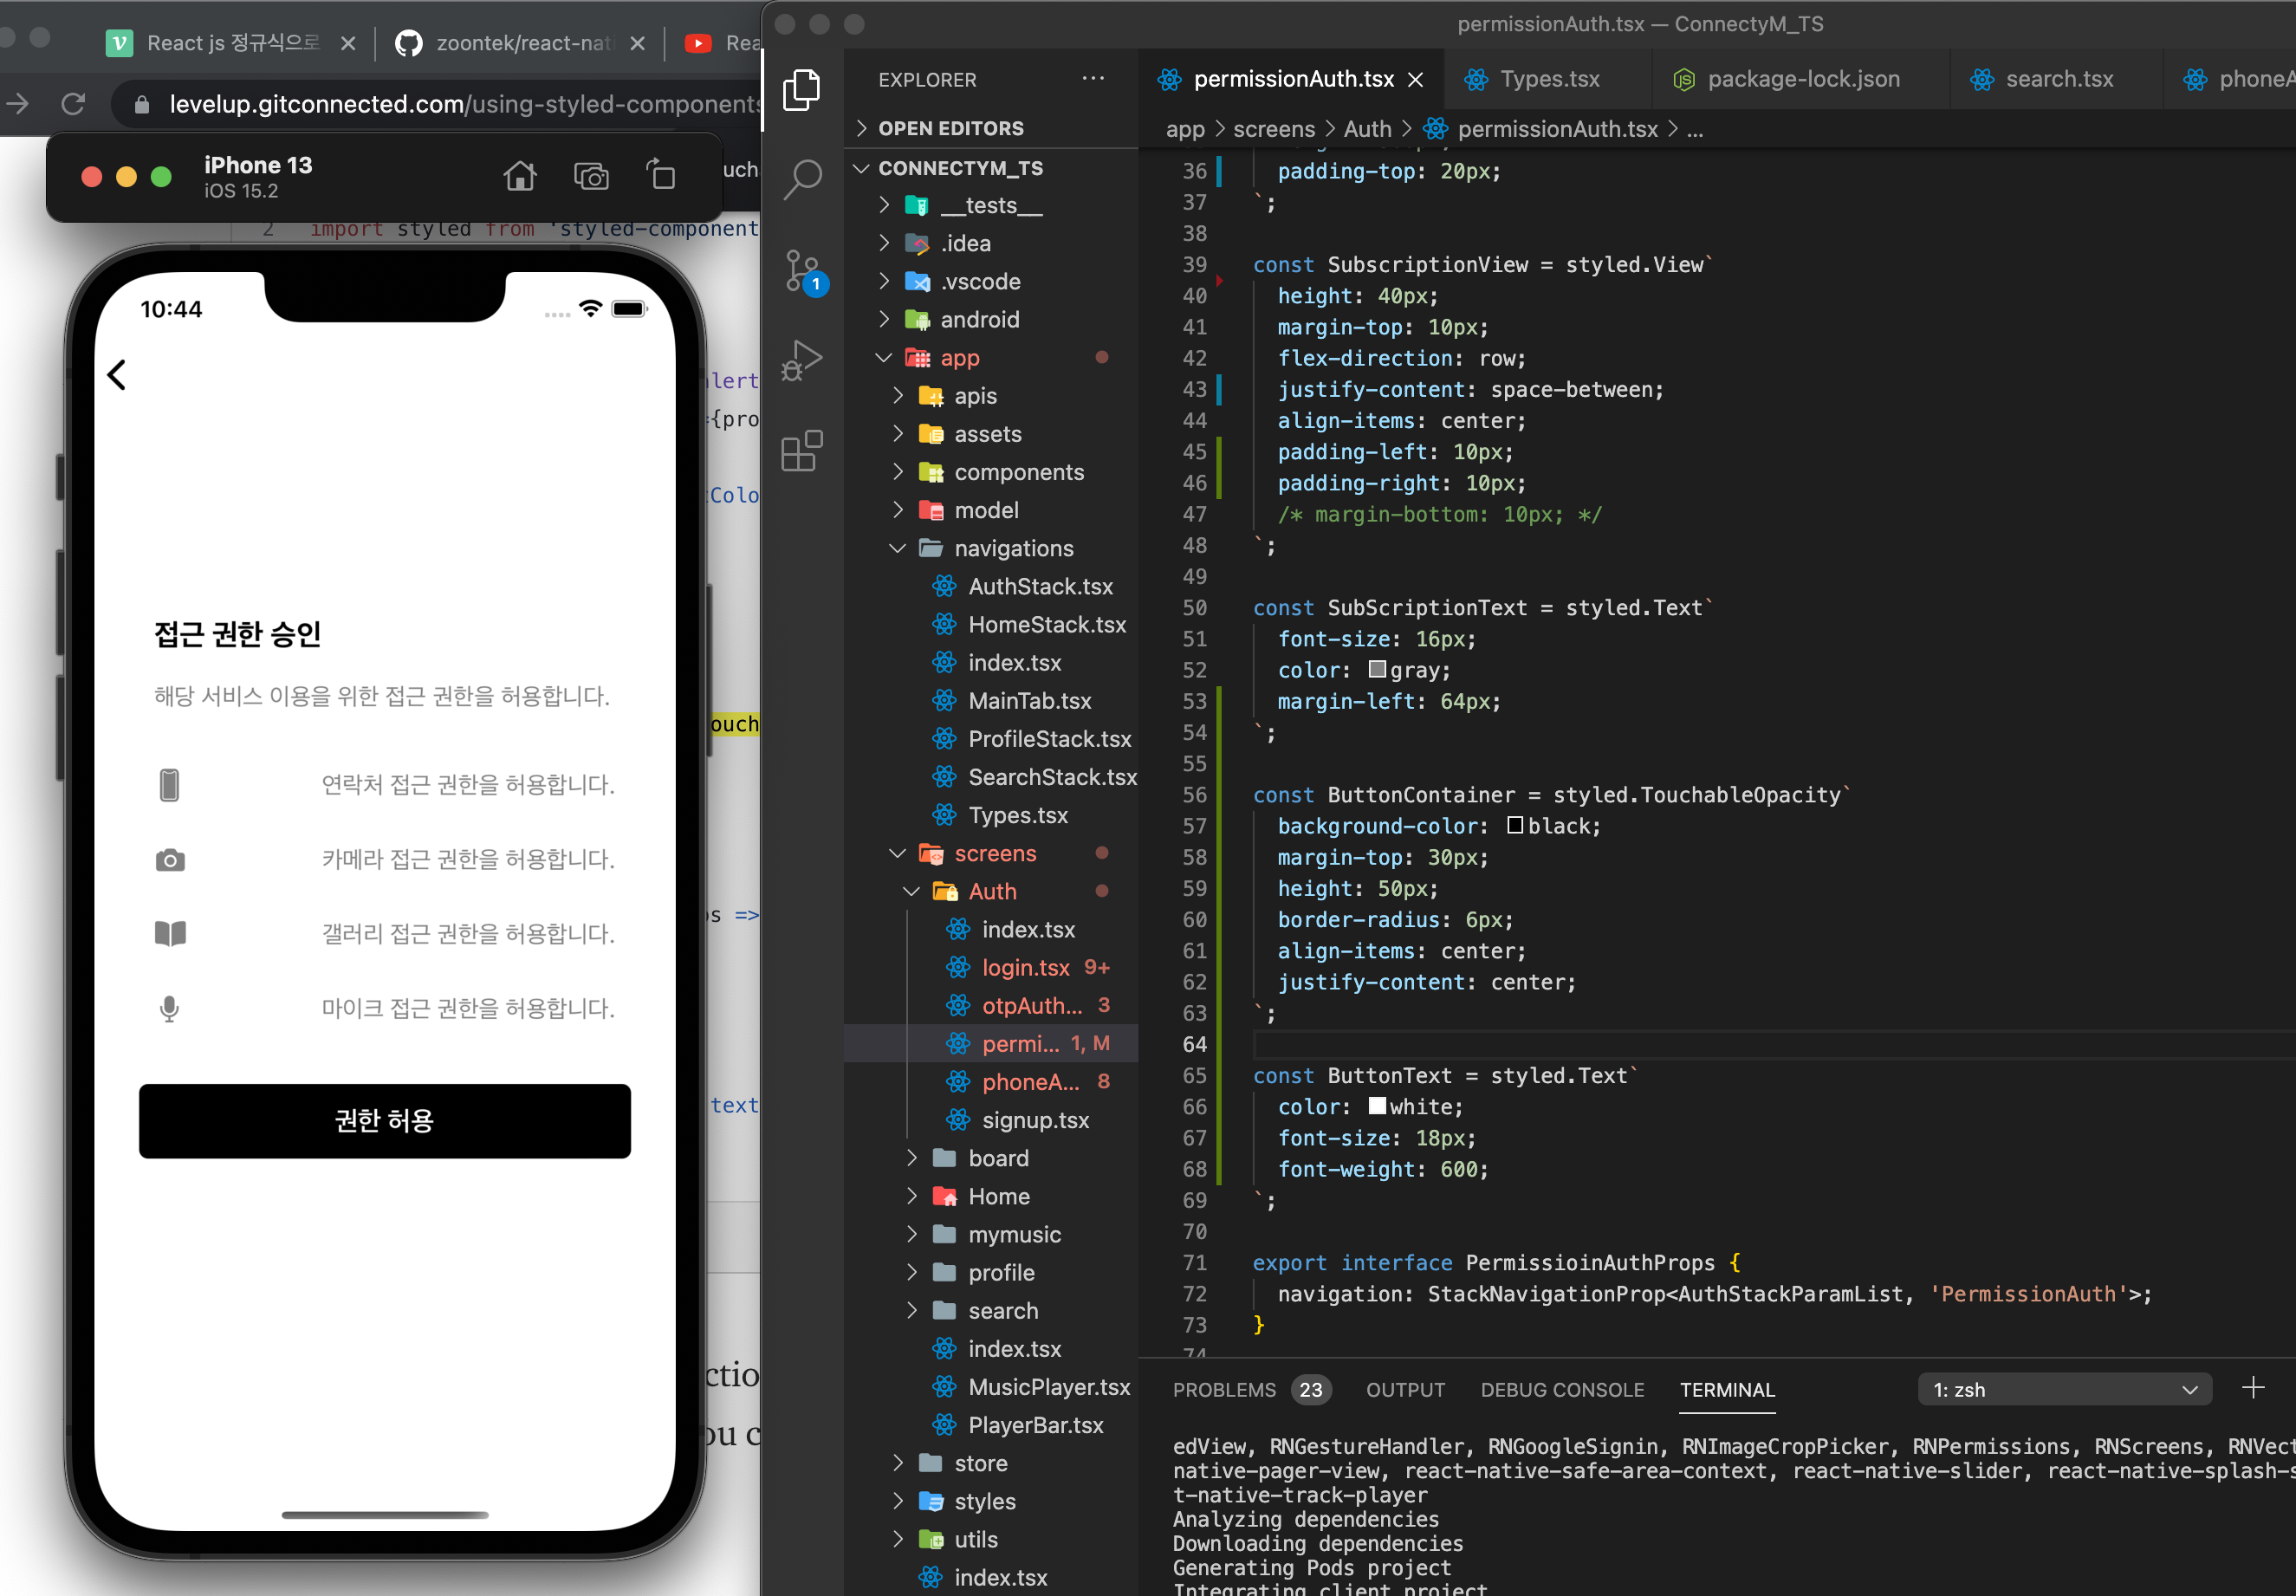Open Explorer more actions ellipsis
This screenshot has height=1596, width=2296.
[x=1093, y=79]
